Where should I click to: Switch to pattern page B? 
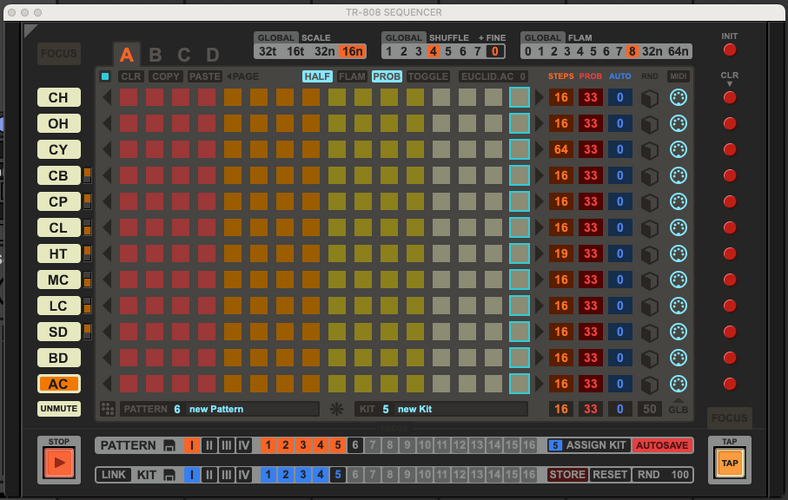pos(155,54)
